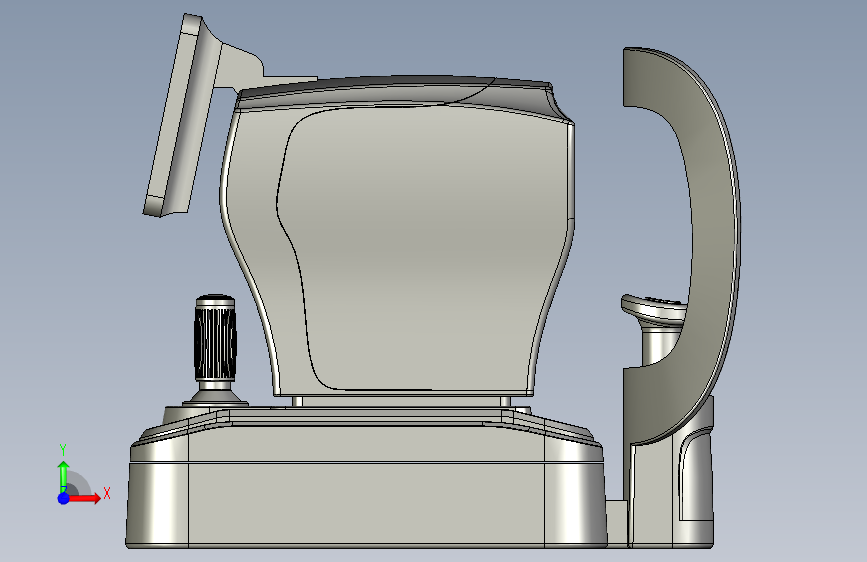Click the red X axis arrow
Screen dimensions: 867x562
84,498
